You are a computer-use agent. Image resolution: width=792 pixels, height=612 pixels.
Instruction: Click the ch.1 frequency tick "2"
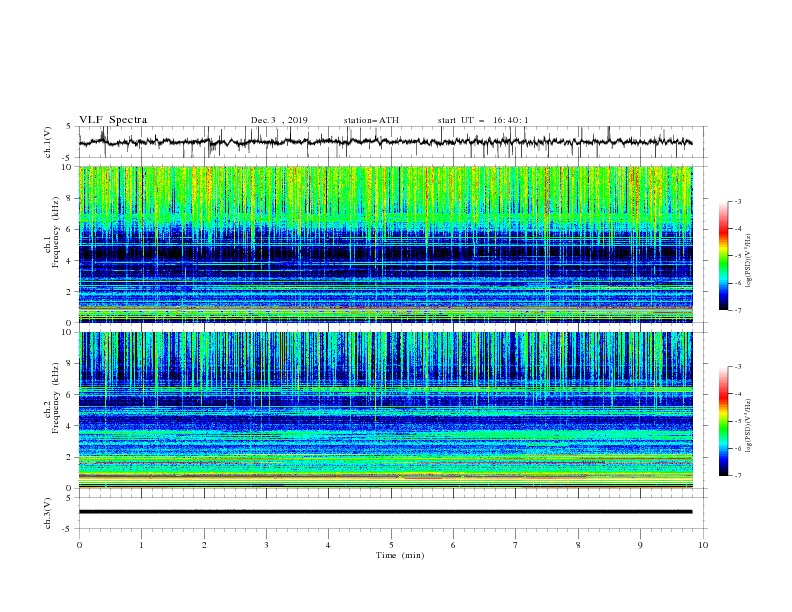point(70,292)
